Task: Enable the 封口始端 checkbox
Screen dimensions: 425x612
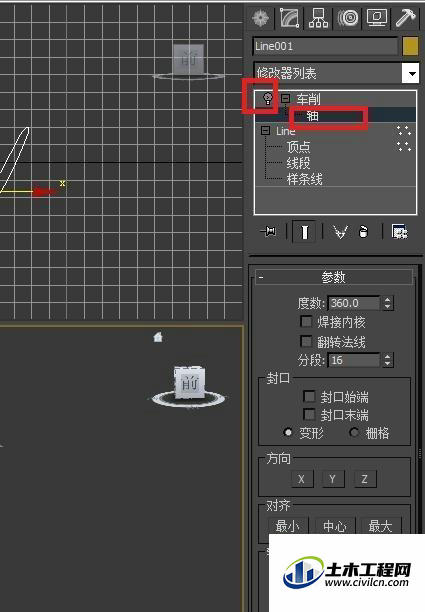Action: [x=309, y=397]
